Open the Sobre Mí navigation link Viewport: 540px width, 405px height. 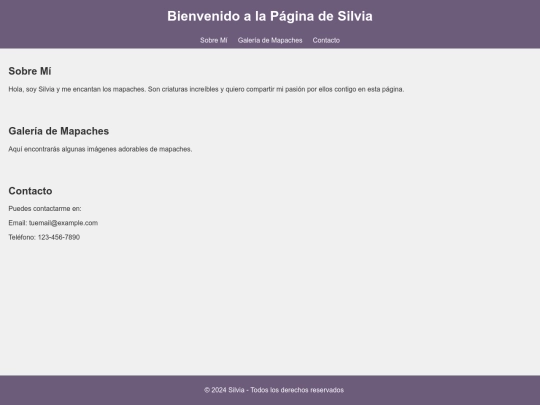[x=214, y=40]
